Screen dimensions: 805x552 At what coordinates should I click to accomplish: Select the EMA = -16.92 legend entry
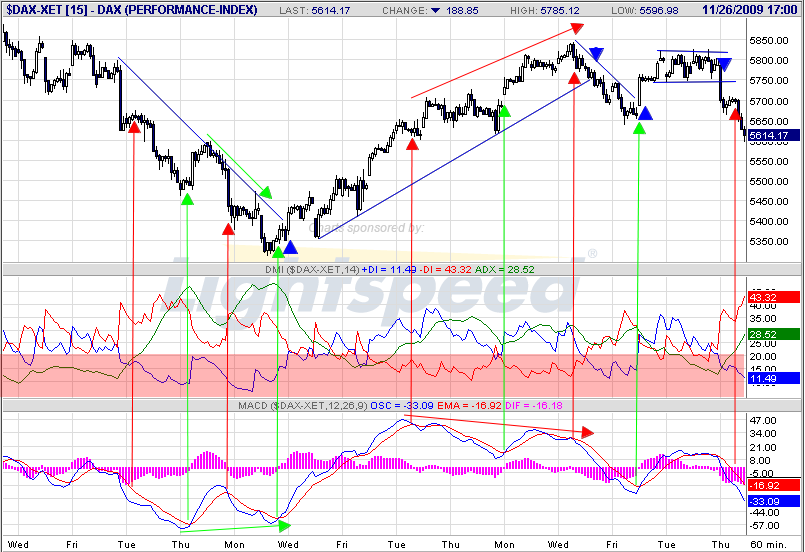pyautogui.click(x=469, y=406)
